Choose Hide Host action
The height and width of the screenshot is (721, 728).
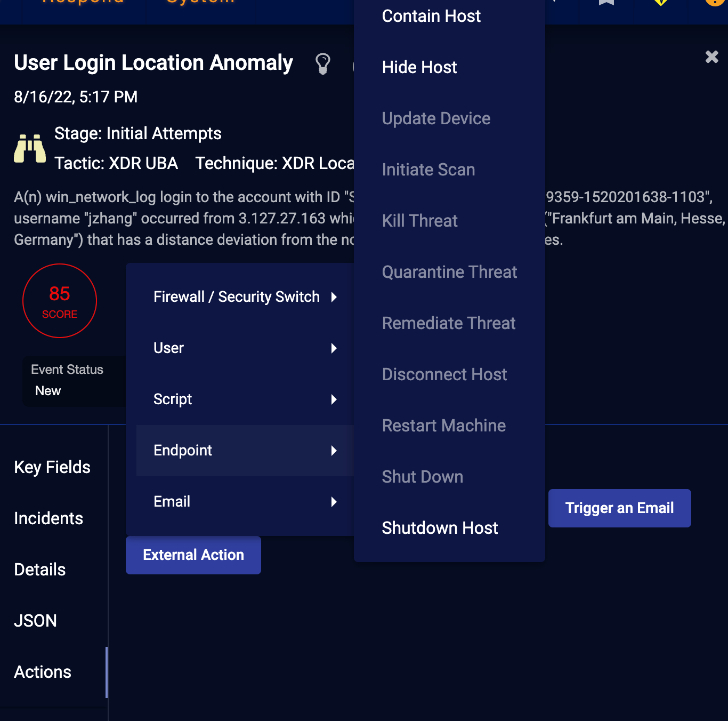tap(419, 67)
